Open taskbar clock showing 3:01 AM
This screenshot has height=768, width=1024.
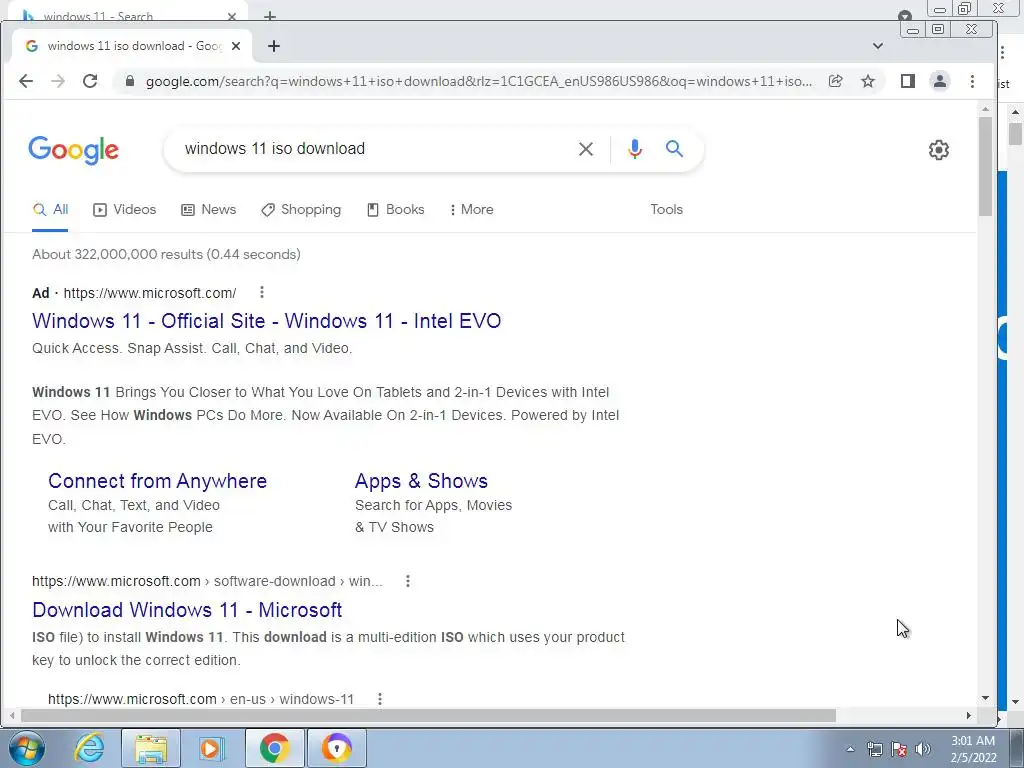(973, 749)
